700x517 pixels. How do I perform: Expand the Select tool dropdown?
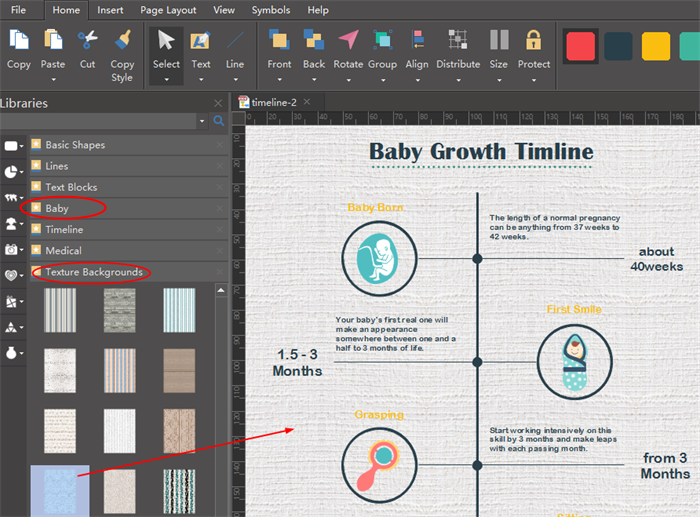166,79
